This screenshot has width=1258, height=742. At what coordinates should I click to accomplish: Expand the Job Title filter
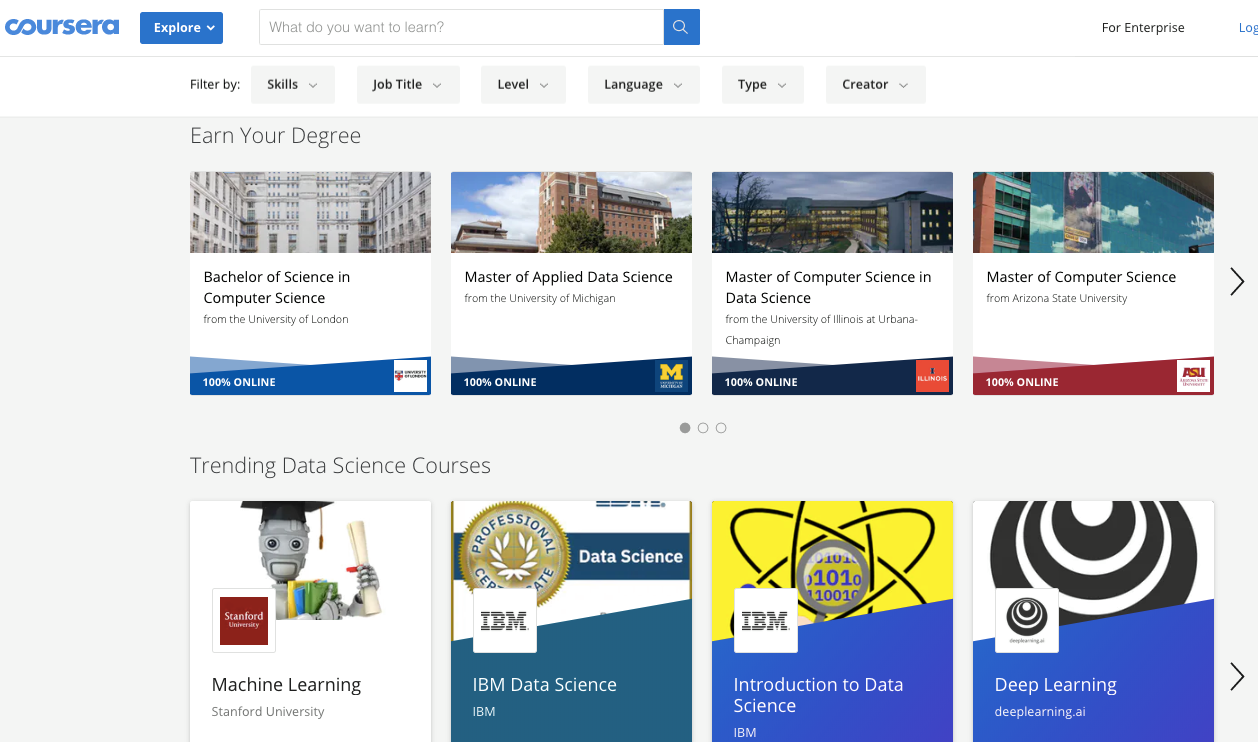click(408, 85)
